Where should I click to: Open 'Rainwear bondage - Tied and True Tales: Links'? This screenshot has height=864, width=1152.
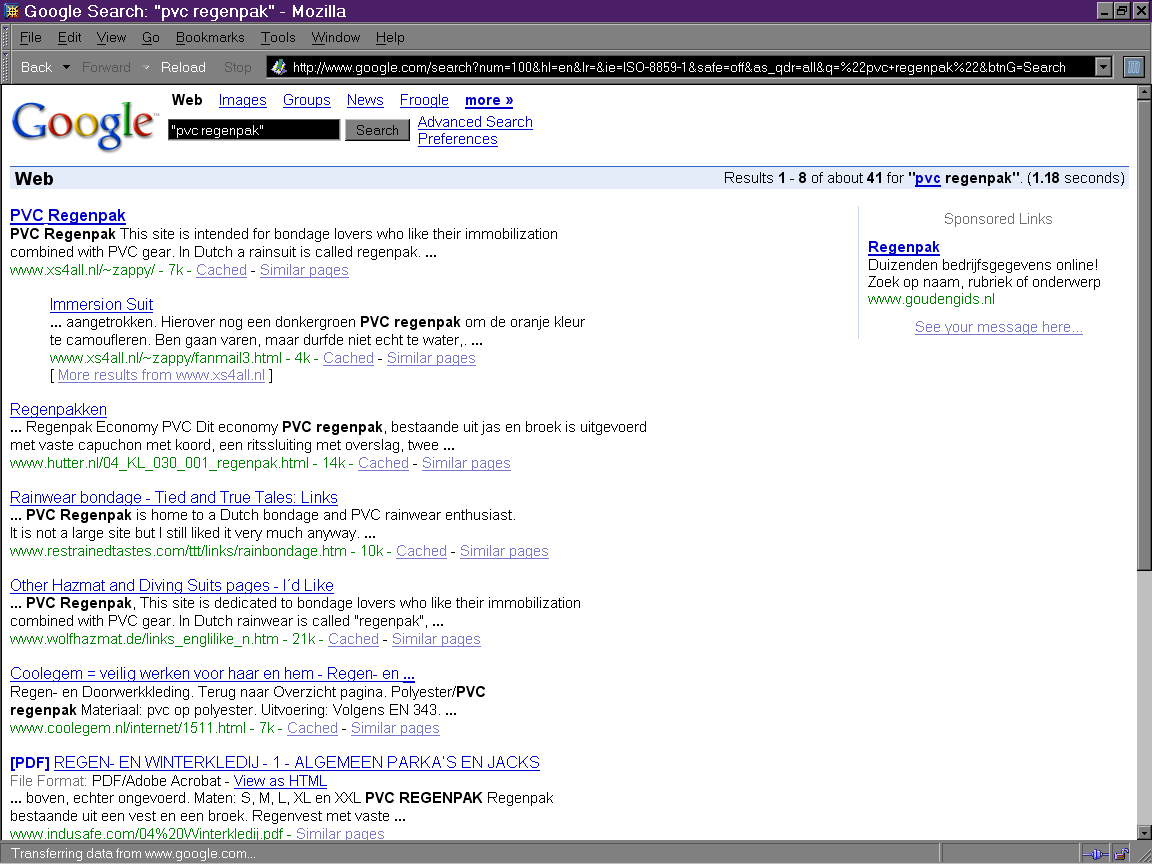174,497
